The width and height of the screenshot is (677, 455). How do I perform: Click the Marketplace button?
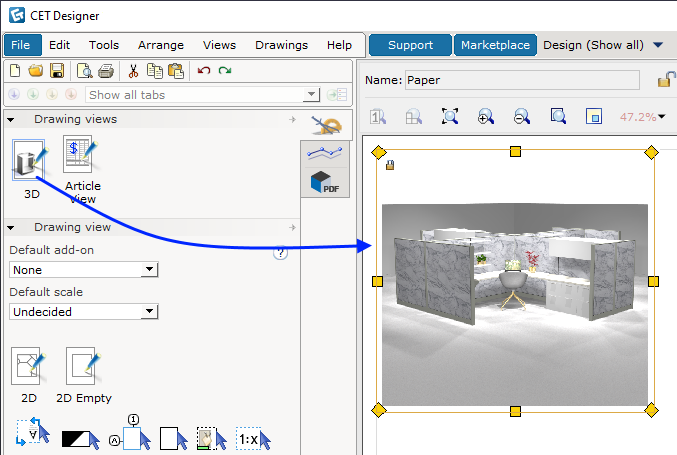(x=495, y=45)
